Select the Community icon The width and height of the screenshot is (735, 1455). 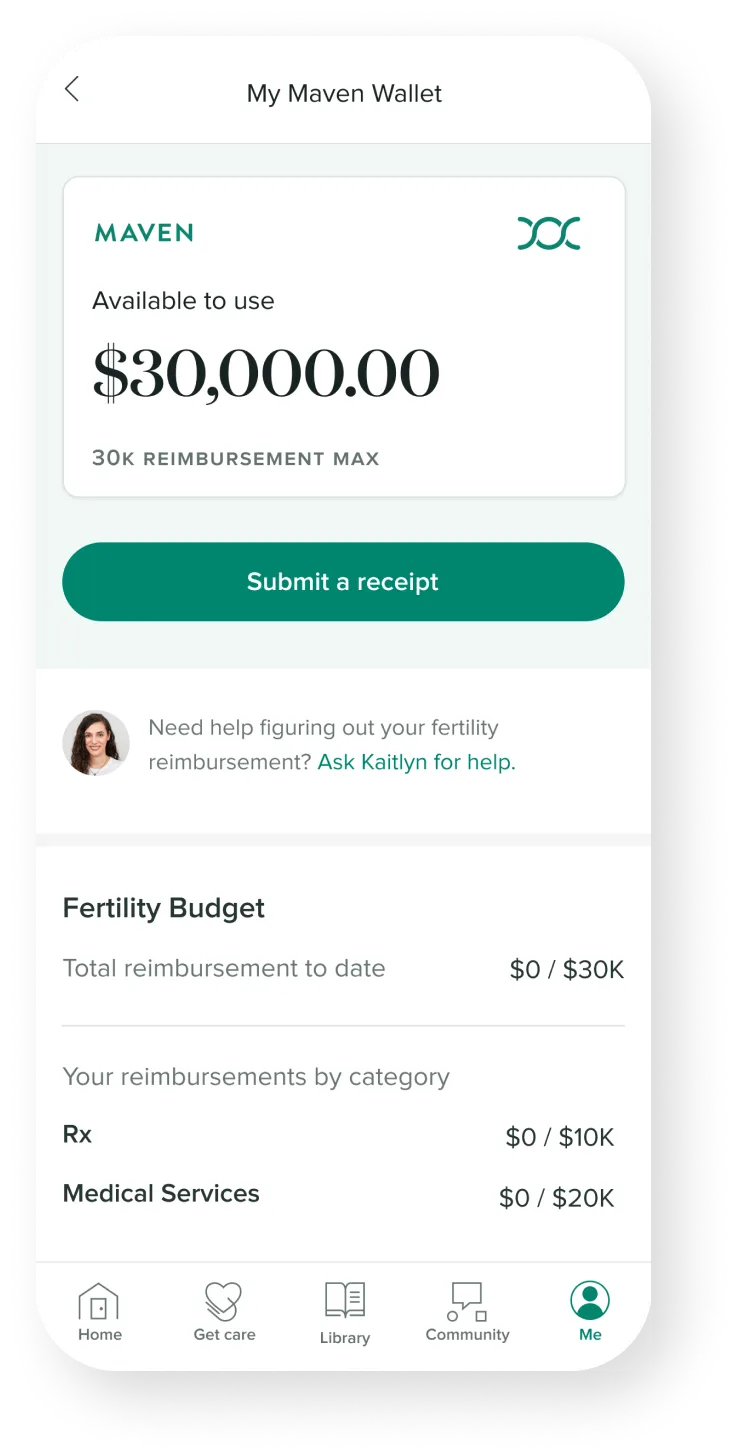(x=467, y=1310)
